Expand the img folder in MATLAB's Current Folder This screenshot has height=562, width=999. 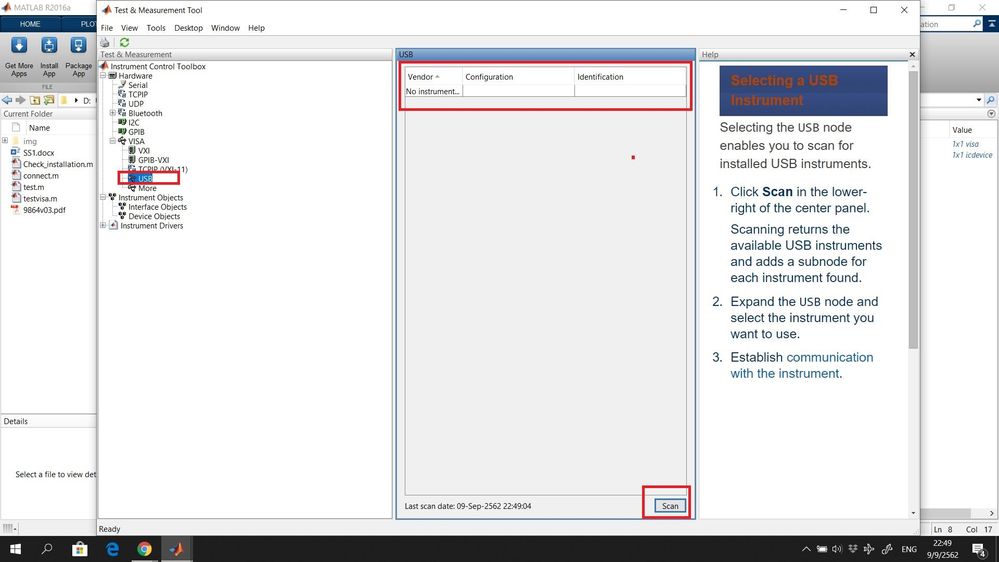5,141
